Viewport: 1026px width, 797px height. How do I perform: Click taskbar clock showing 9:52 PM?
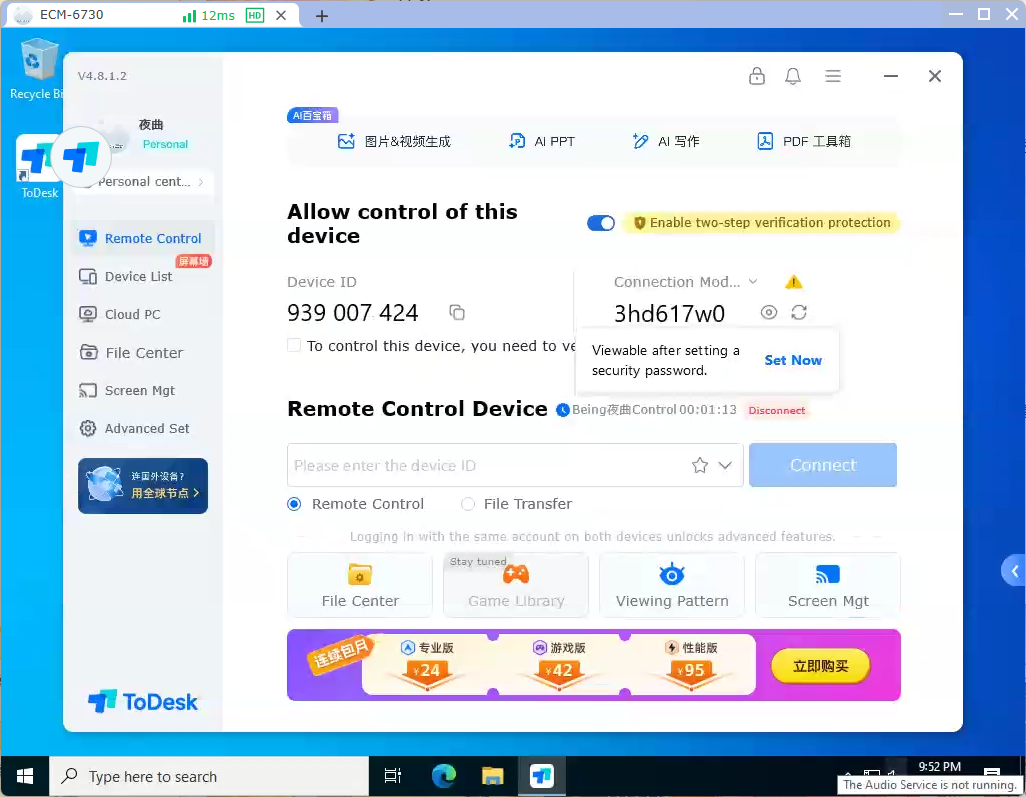click(x=939, y=767)
